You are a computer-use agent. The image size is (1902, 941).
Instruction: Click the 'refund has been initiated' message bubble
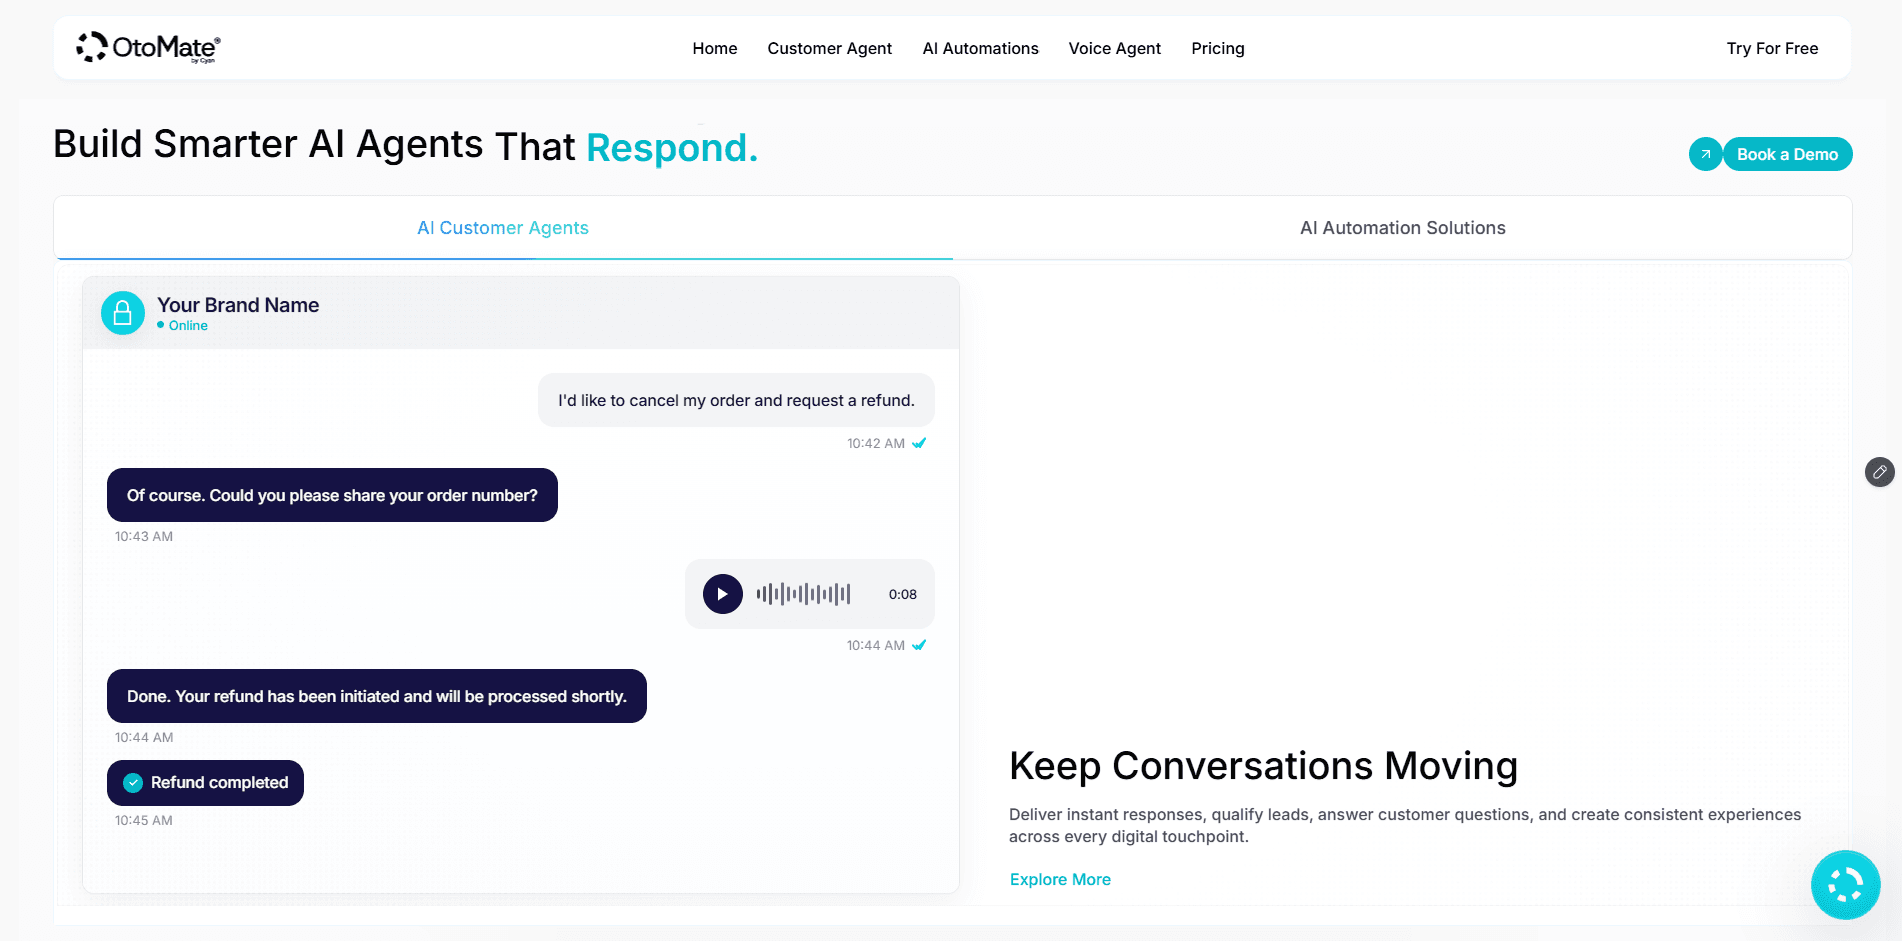(x=377, y=696)
